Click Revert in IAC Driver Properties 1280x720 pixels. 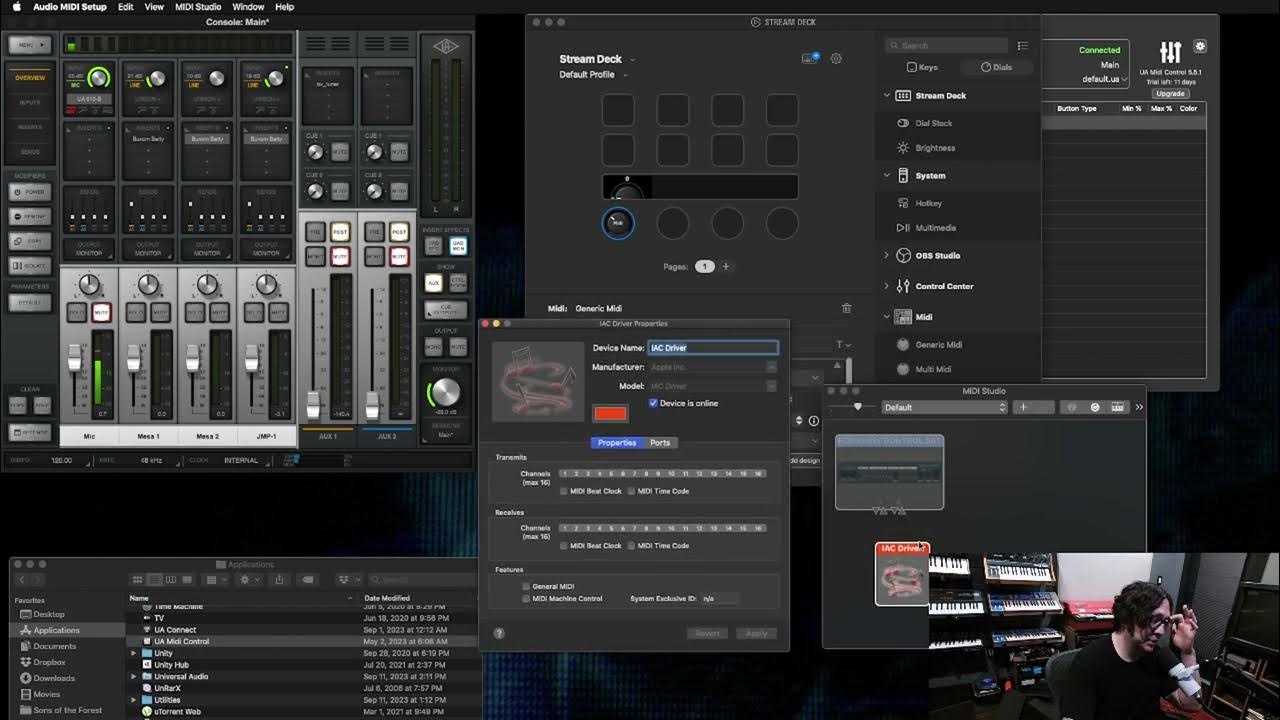(x=707, y=633)
